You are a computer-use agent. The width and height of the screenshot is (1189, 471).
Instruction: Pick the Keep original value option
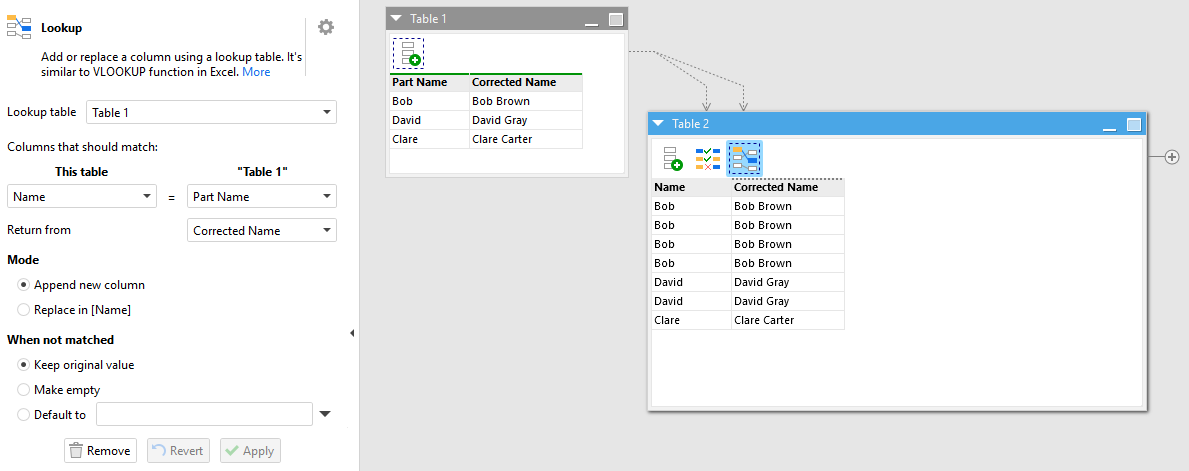click(76, 365)
